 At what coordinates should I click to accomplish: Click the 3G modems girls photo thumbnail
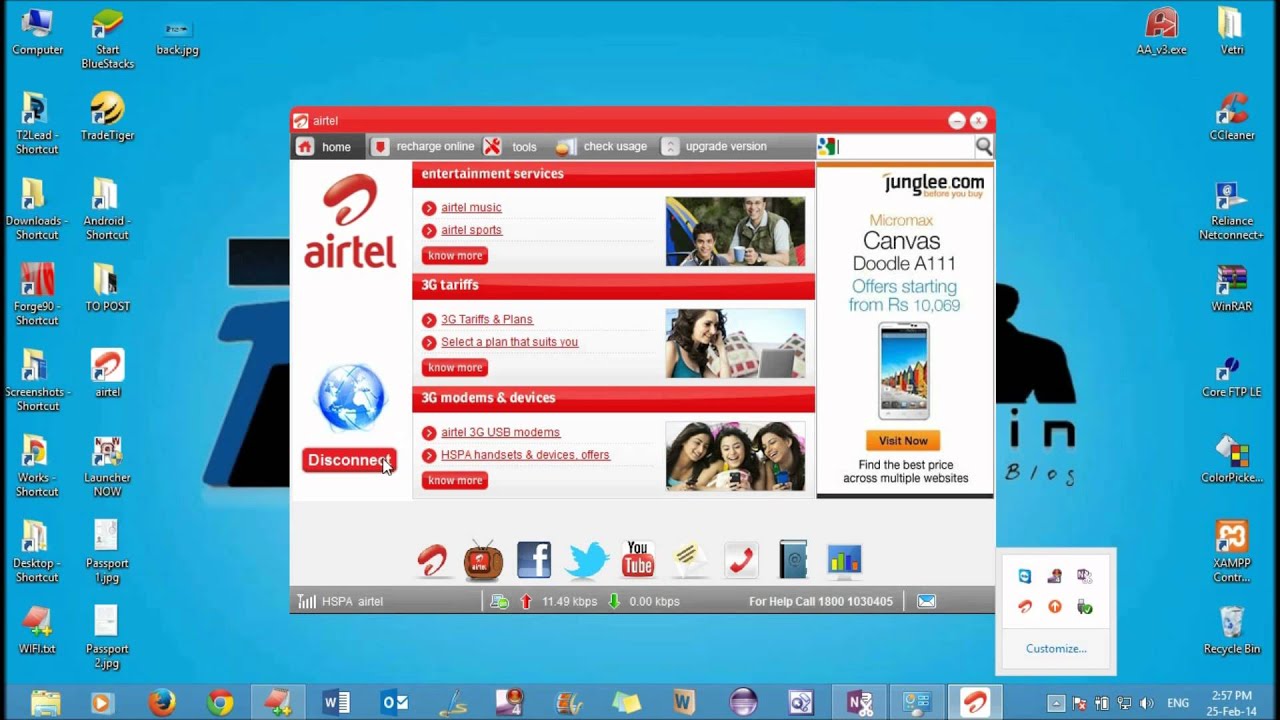[x=735, y=456]
